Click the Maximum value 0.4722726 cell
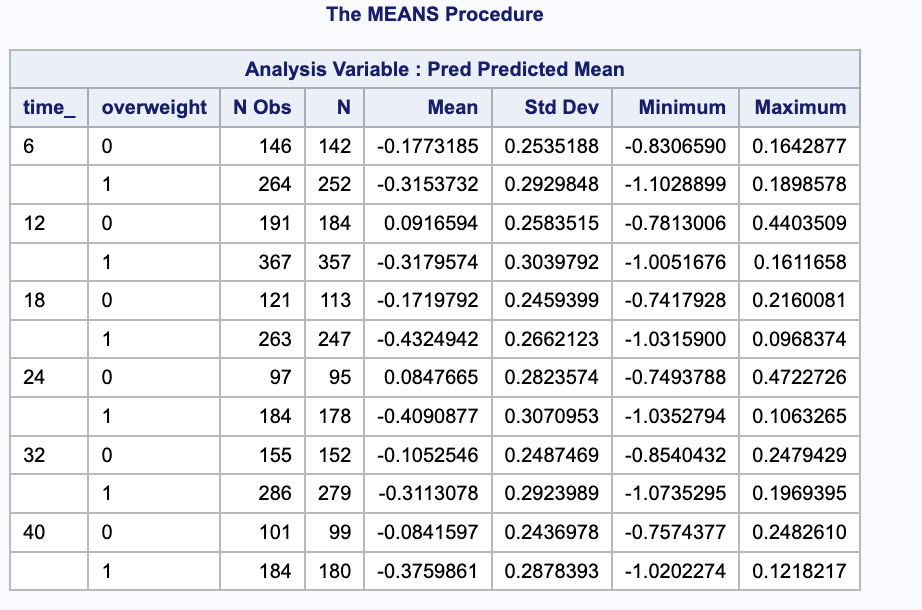Image resolution: width=922 pixels, height=610 pixels. pos(798,378)
